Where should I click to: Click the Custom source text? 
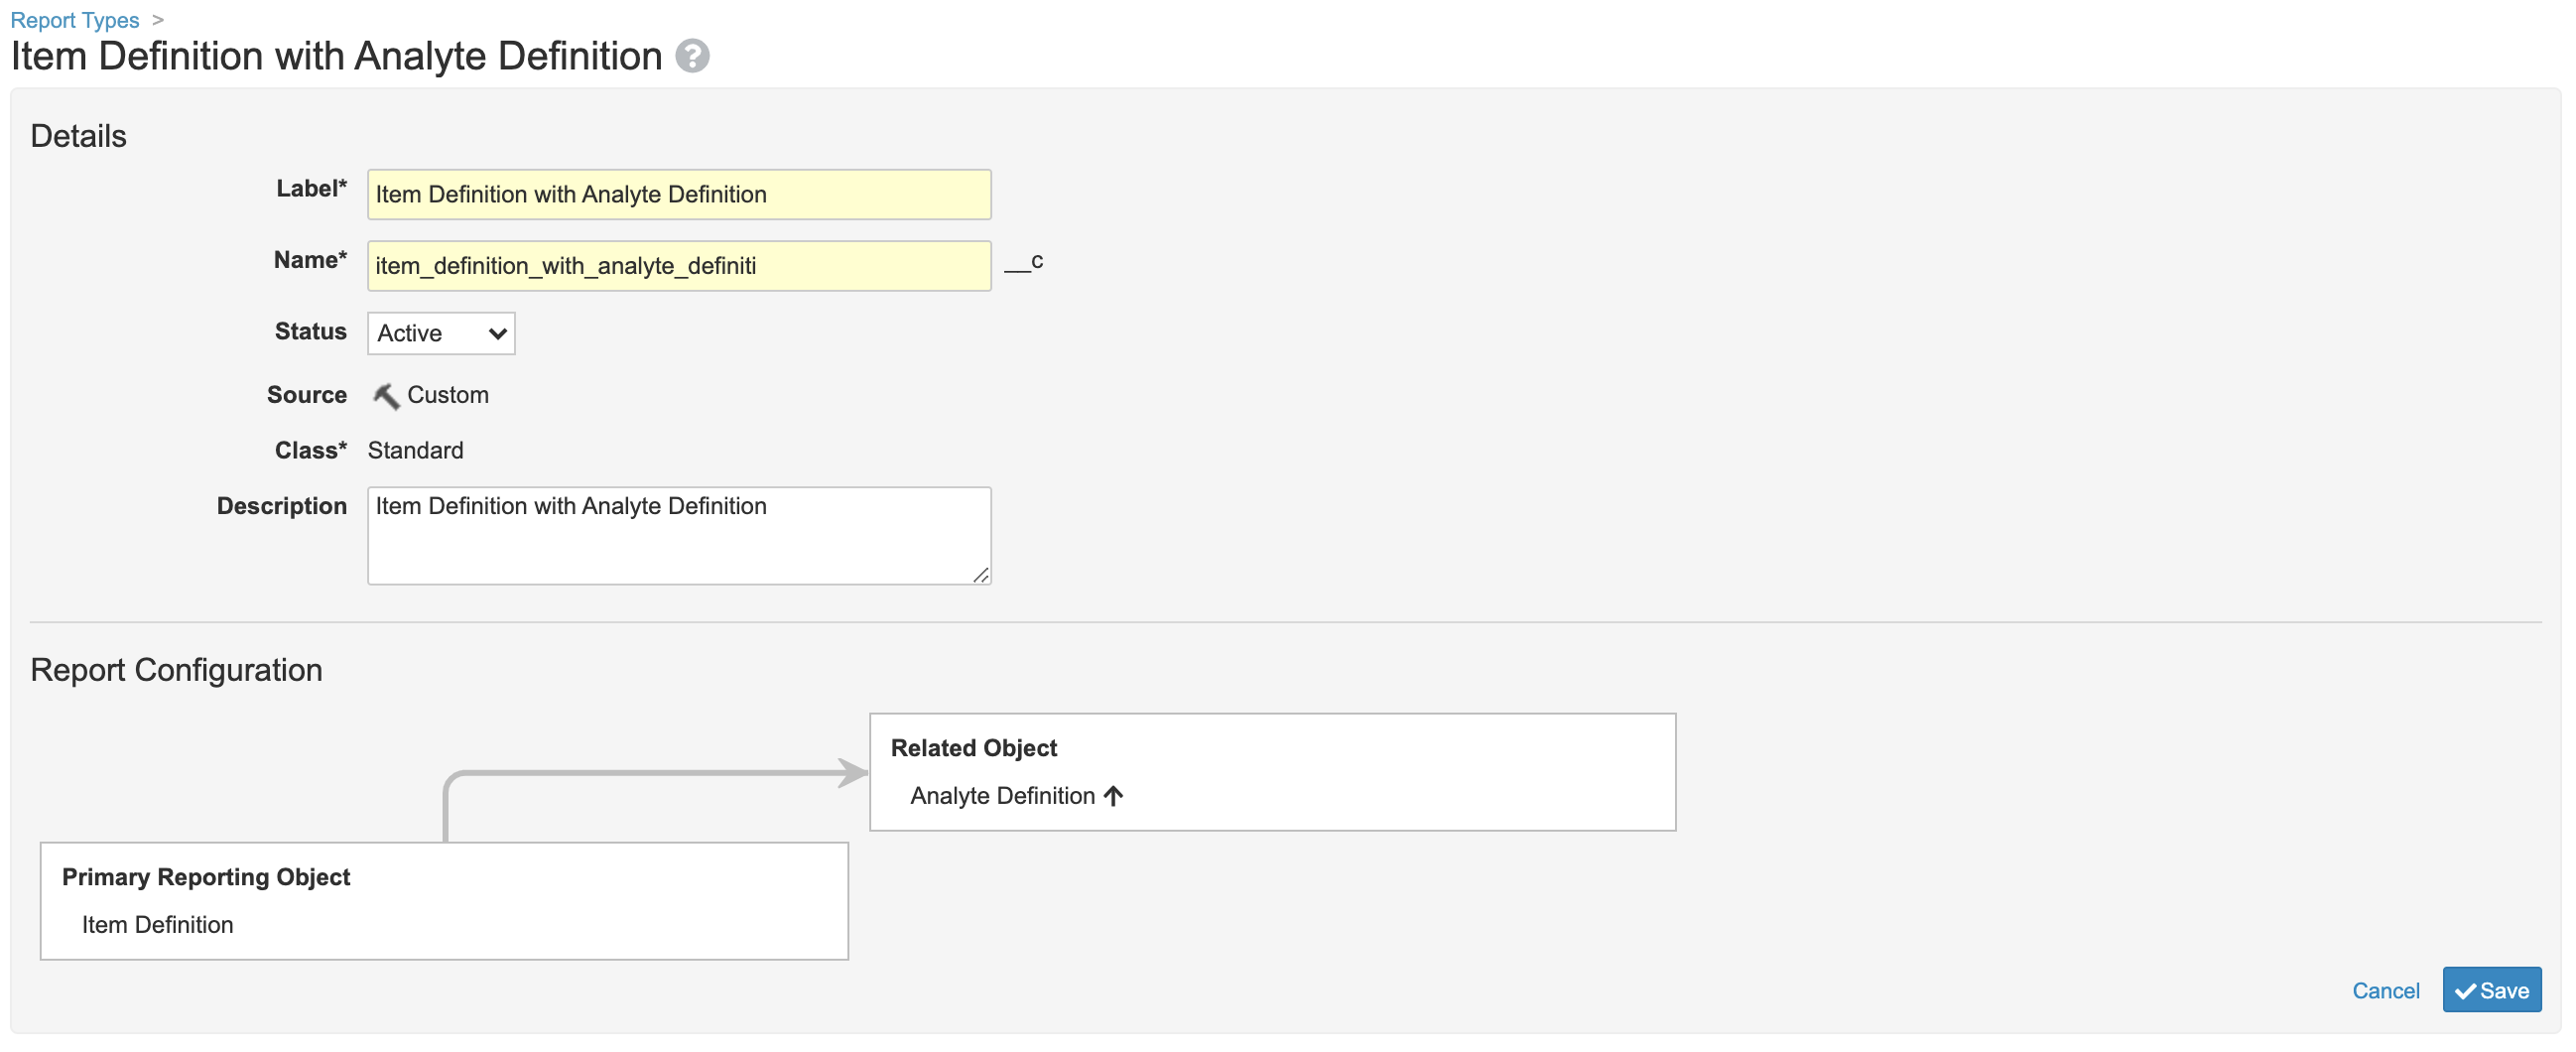(x=448, y=395)
